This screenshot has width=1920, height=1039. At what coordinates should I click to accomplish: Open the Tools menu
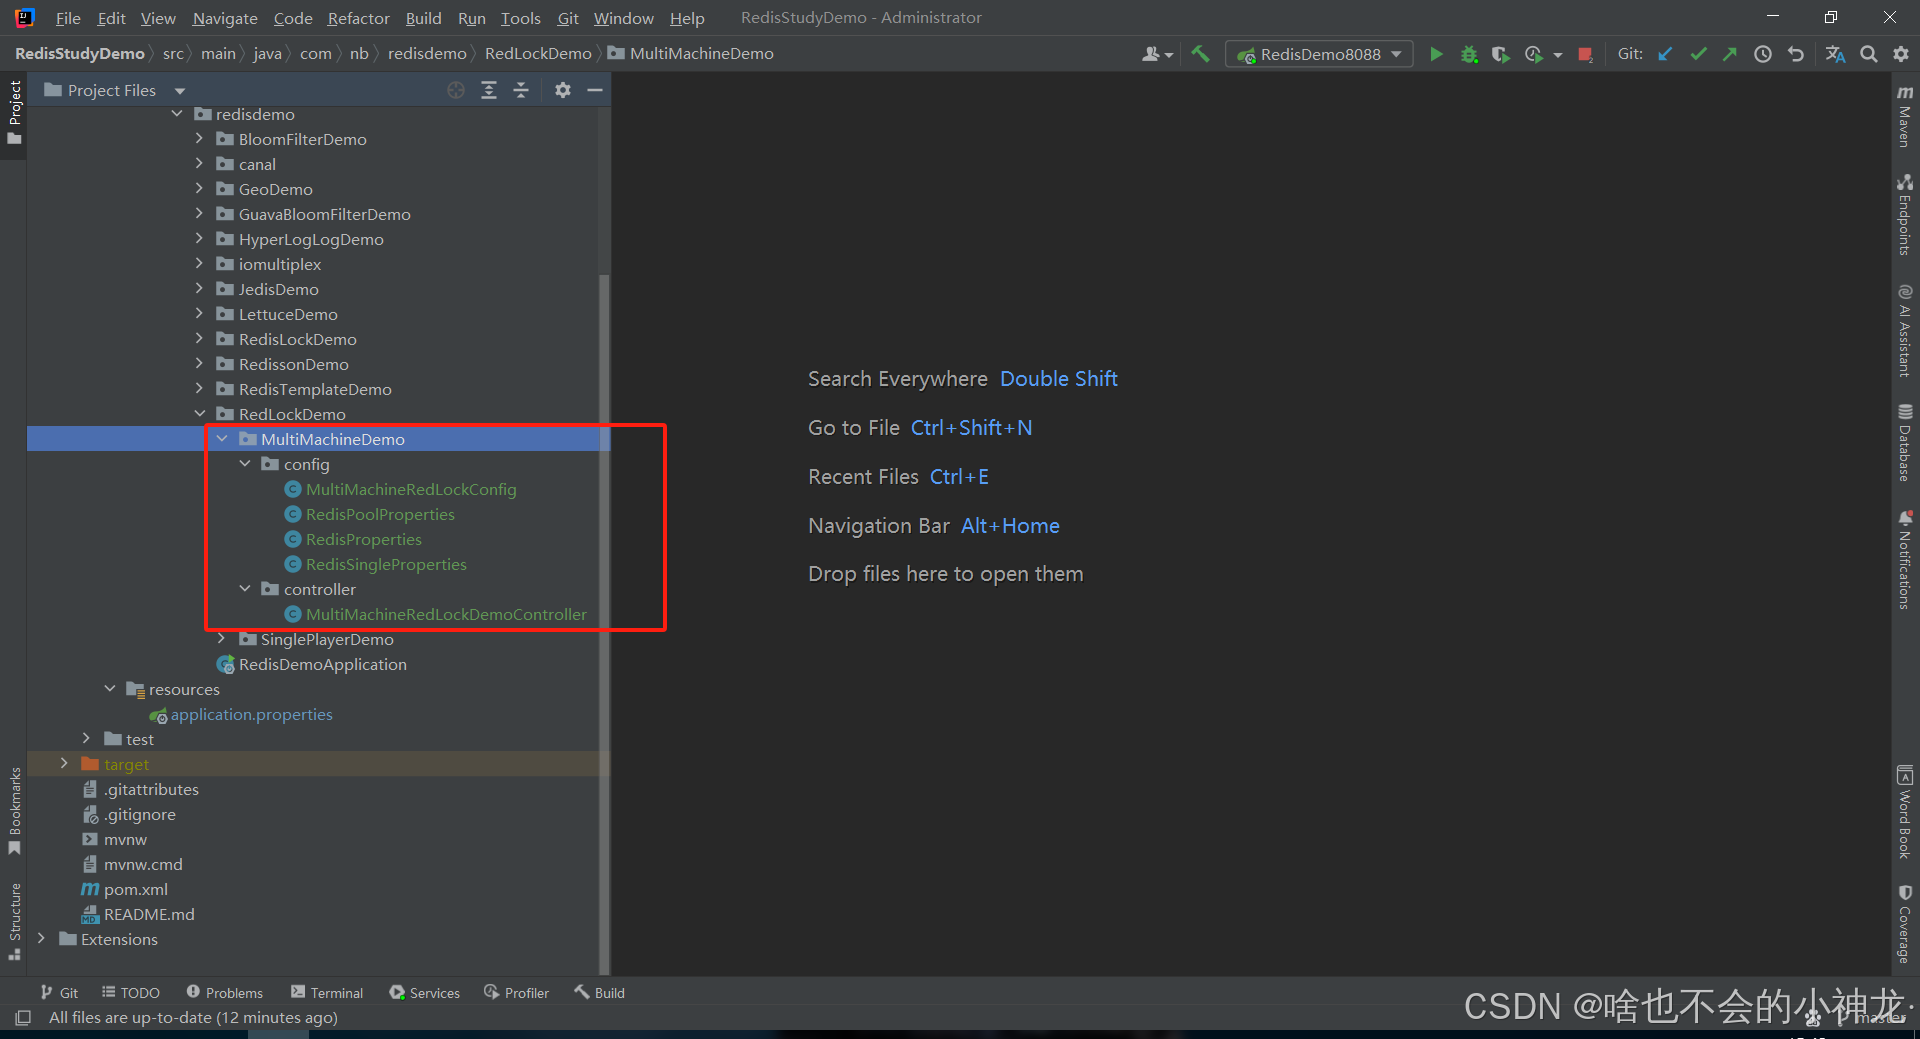pos(520,18)
